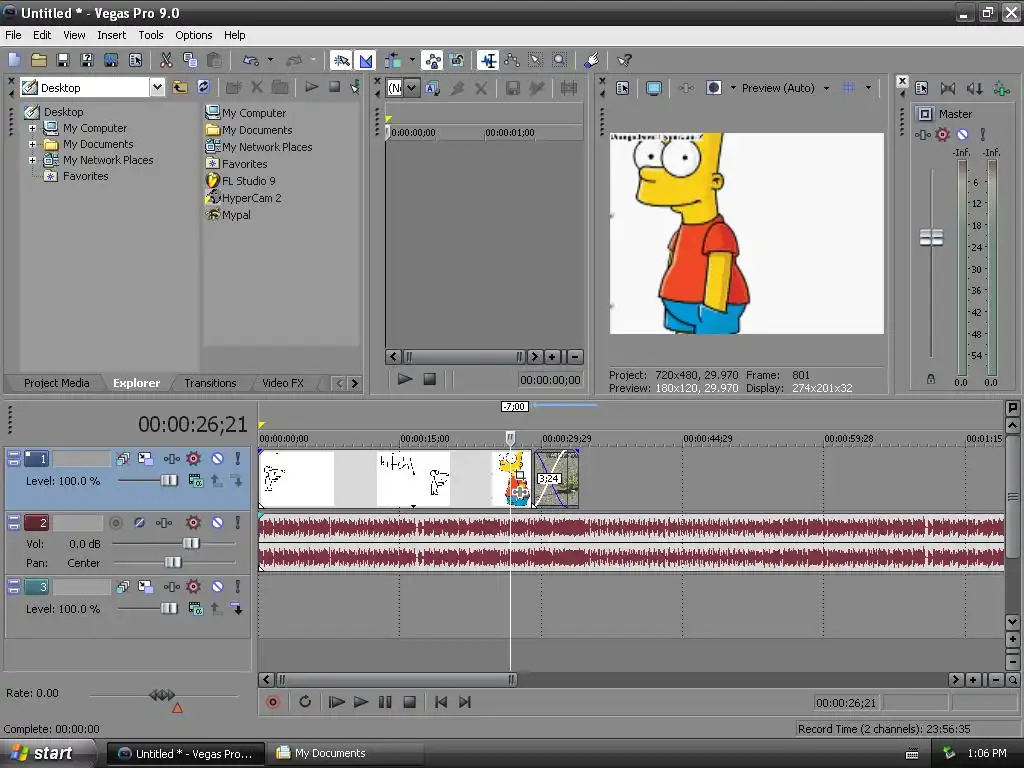Select Favorites in the folder tree

pyautogui.click(x=86, y=176)
